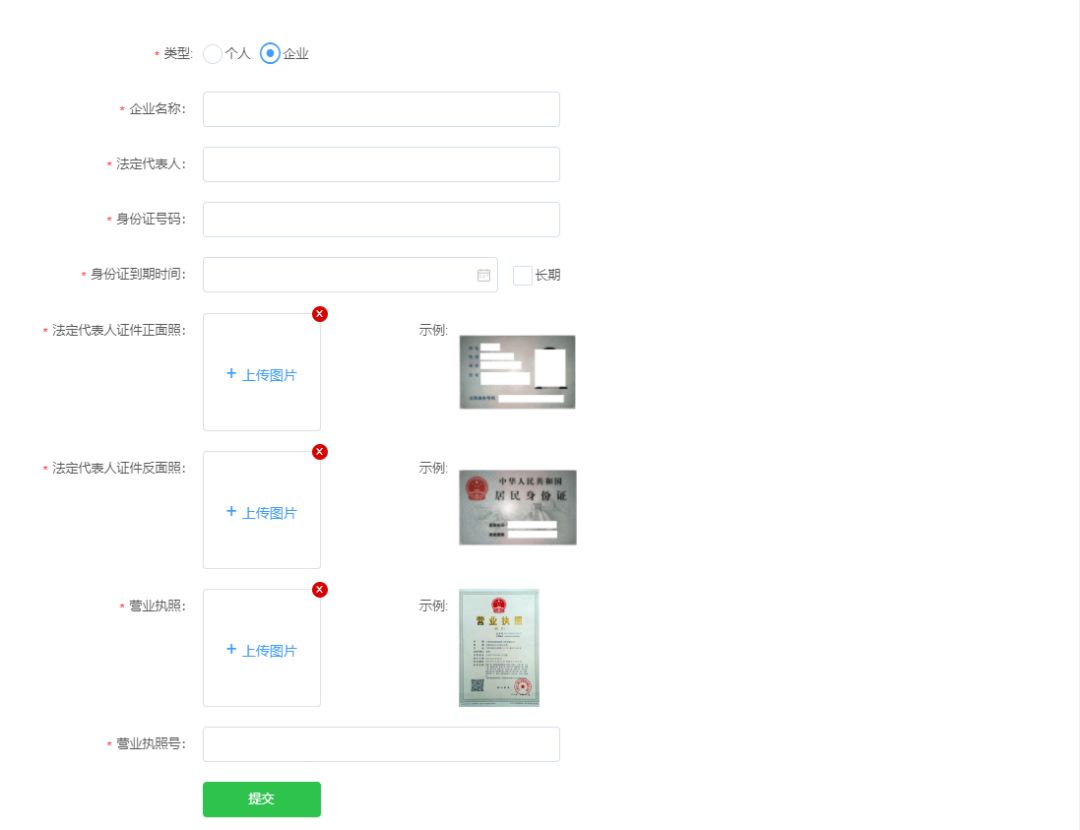
Task: Focus the 营业执照号 license number field
Action: coord(380,743)
